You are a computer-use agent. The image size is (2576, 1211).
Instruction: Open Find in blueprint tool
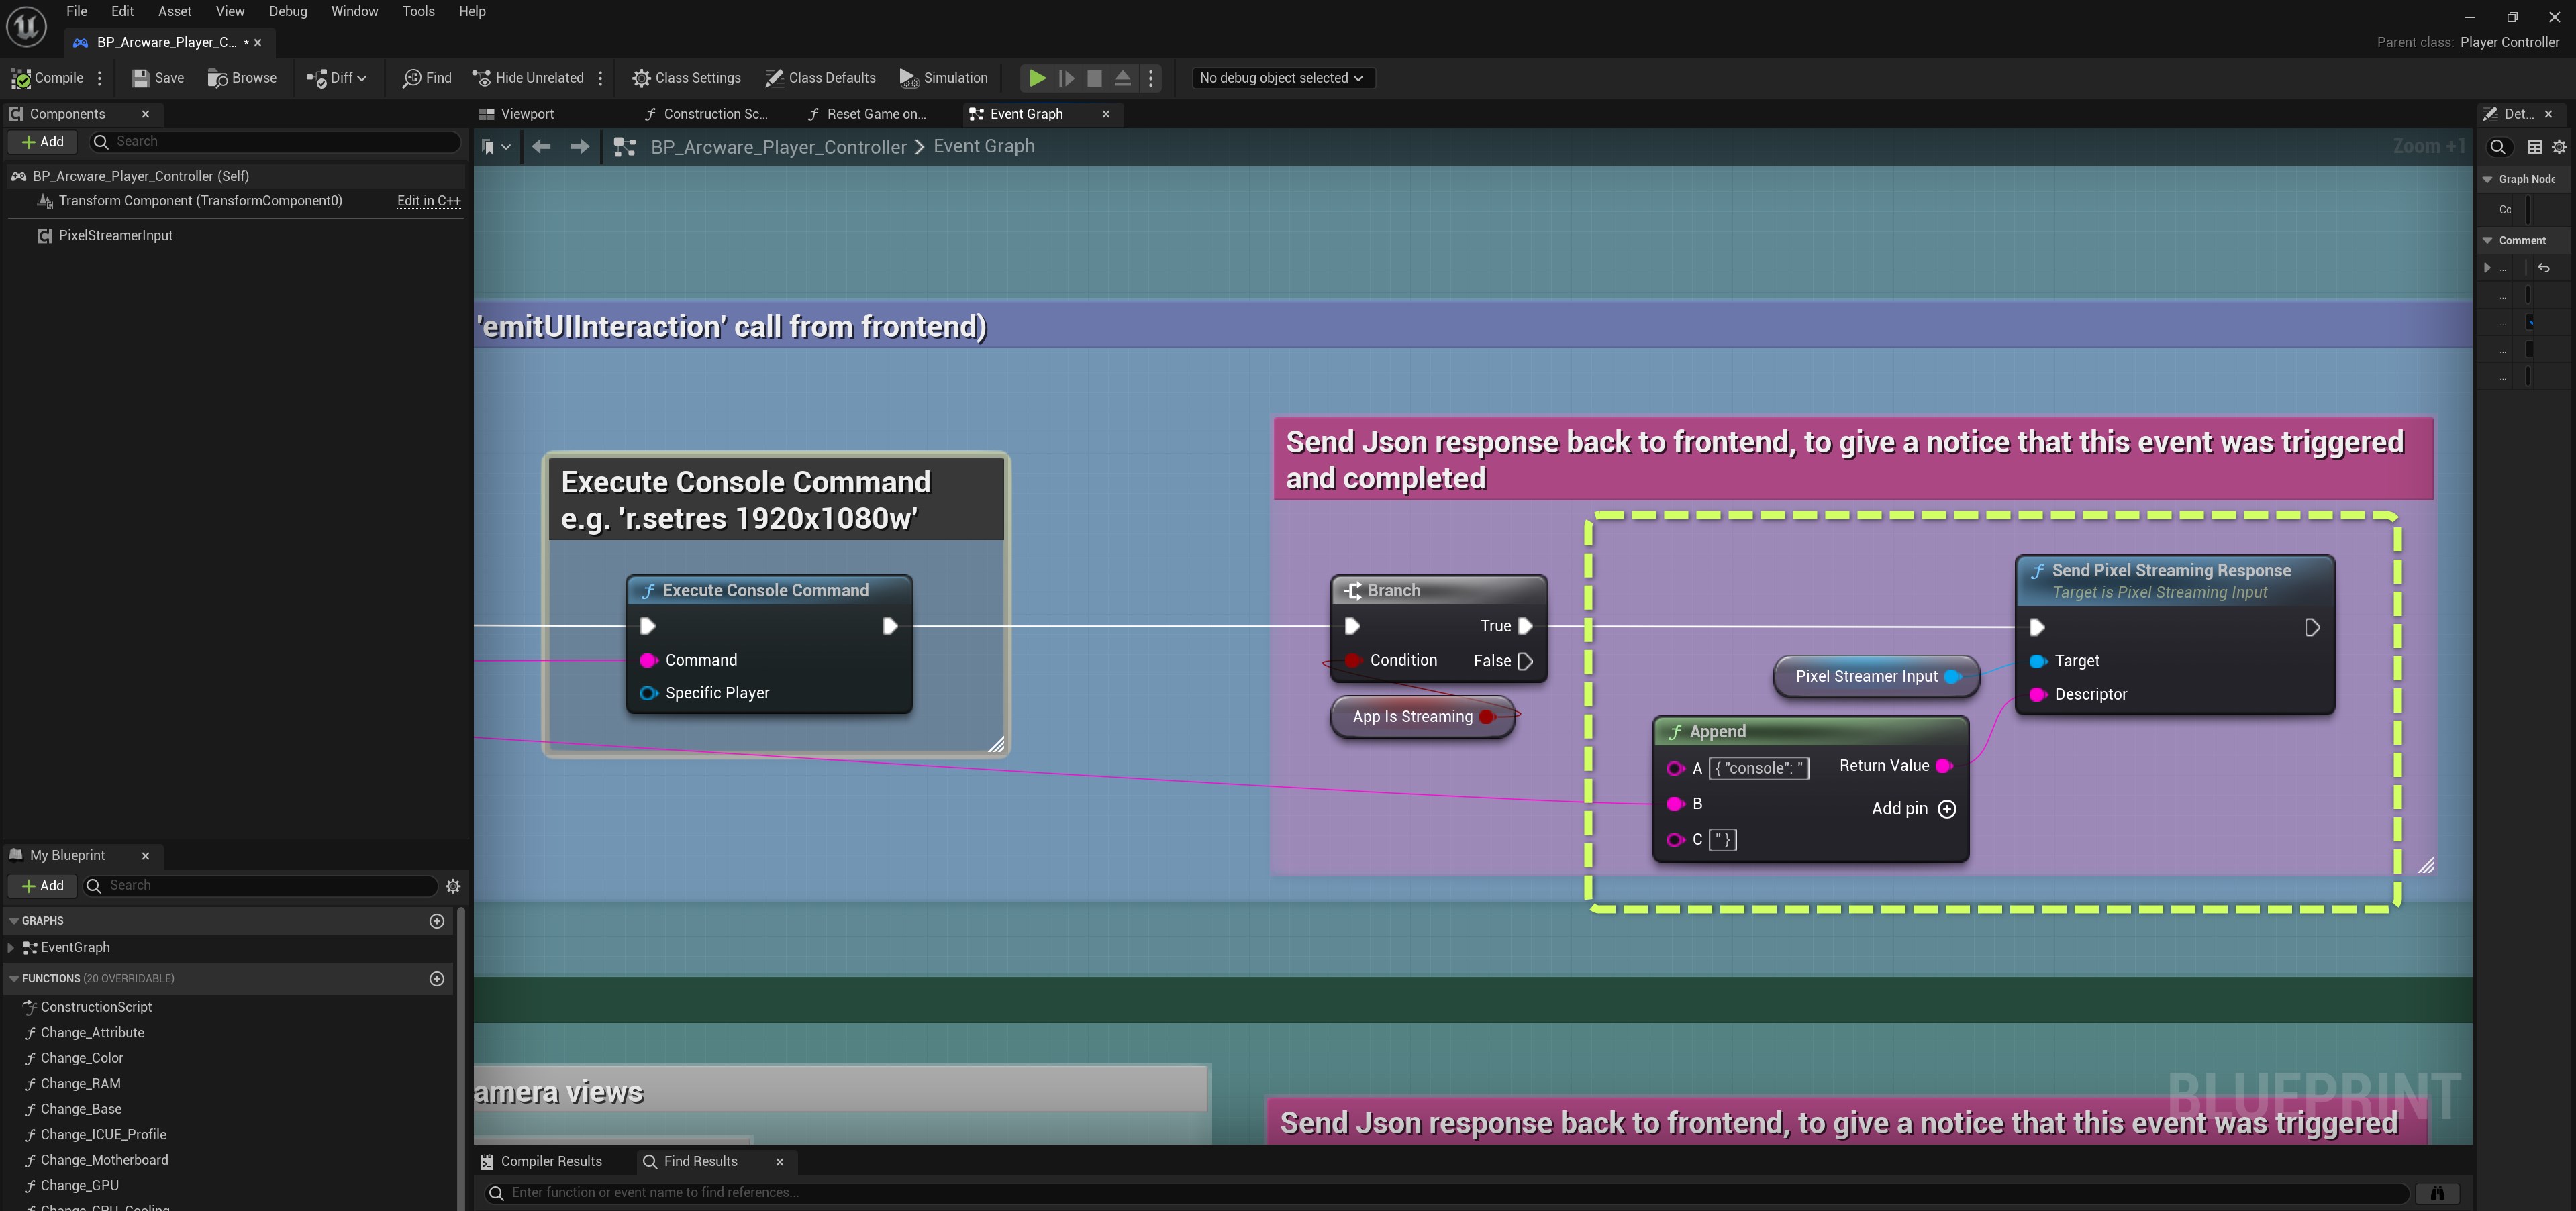[427, 78]
